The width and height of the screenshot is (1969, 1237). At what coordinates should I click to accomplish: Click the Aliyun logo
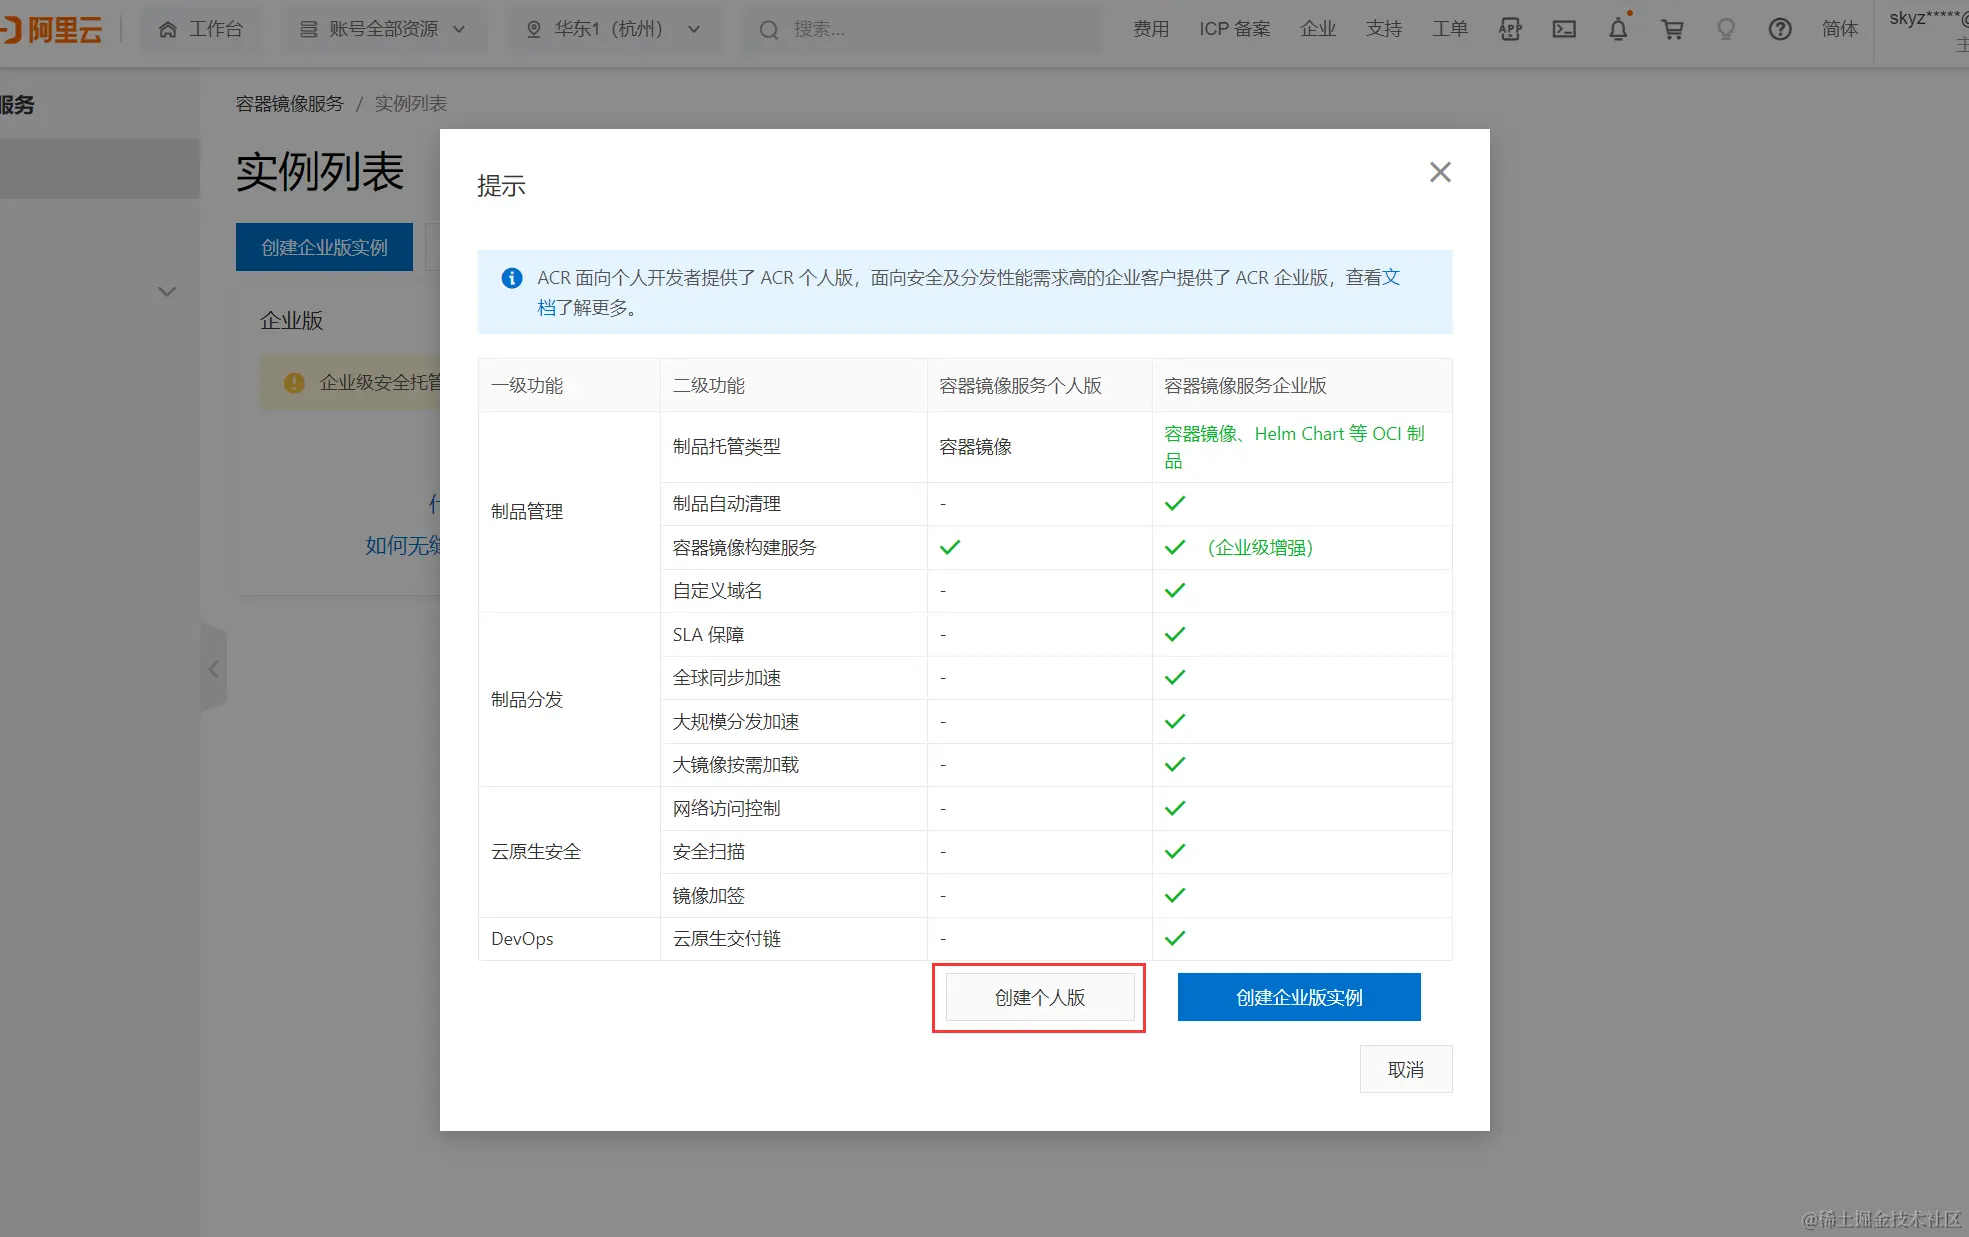tap(52, 29)
